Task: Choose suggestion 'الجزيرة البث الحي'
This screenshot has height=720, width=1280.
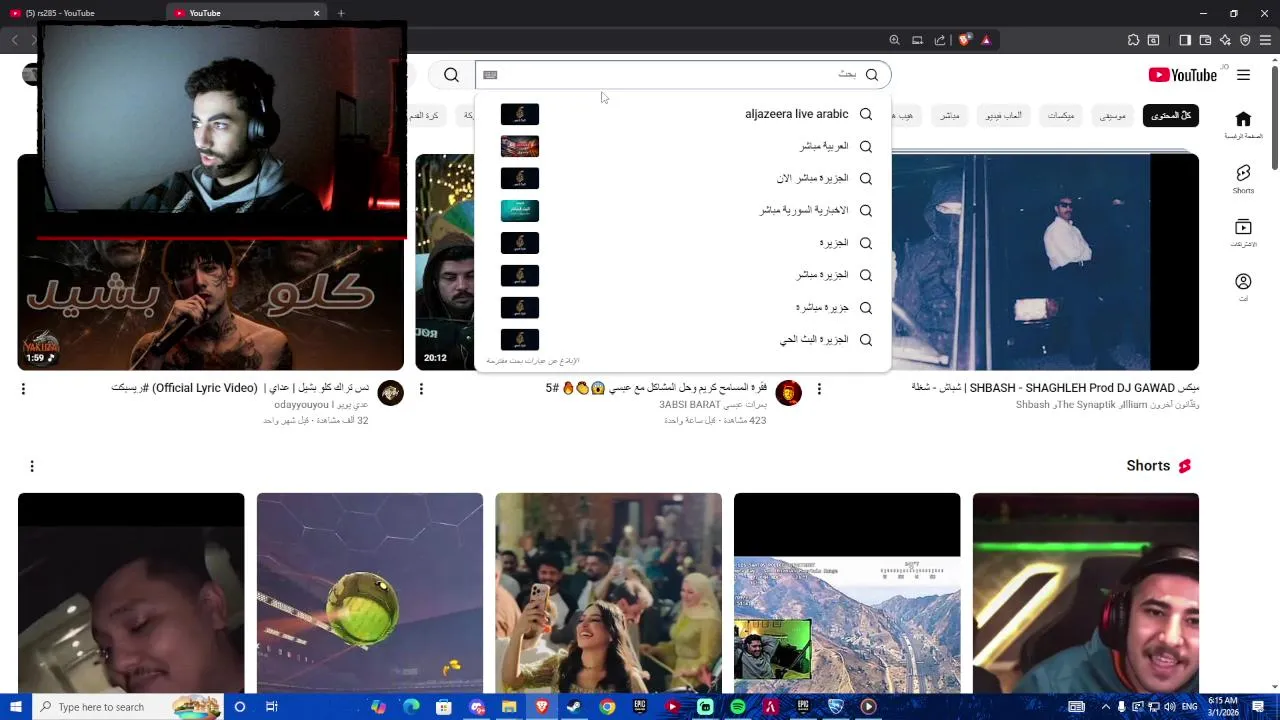Action: pyautogui.click(x=682, y=339)
